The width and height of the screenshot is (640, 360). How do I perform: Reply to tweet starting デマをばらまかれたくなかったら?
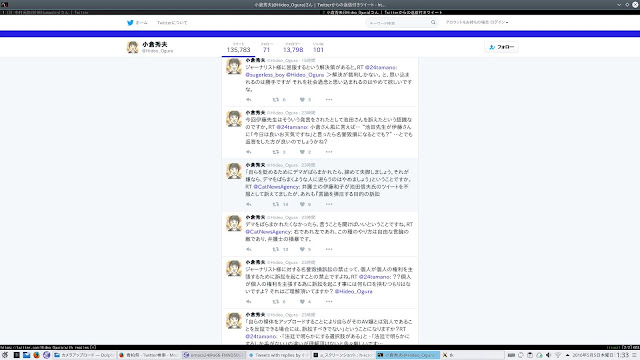click(249, 249)
